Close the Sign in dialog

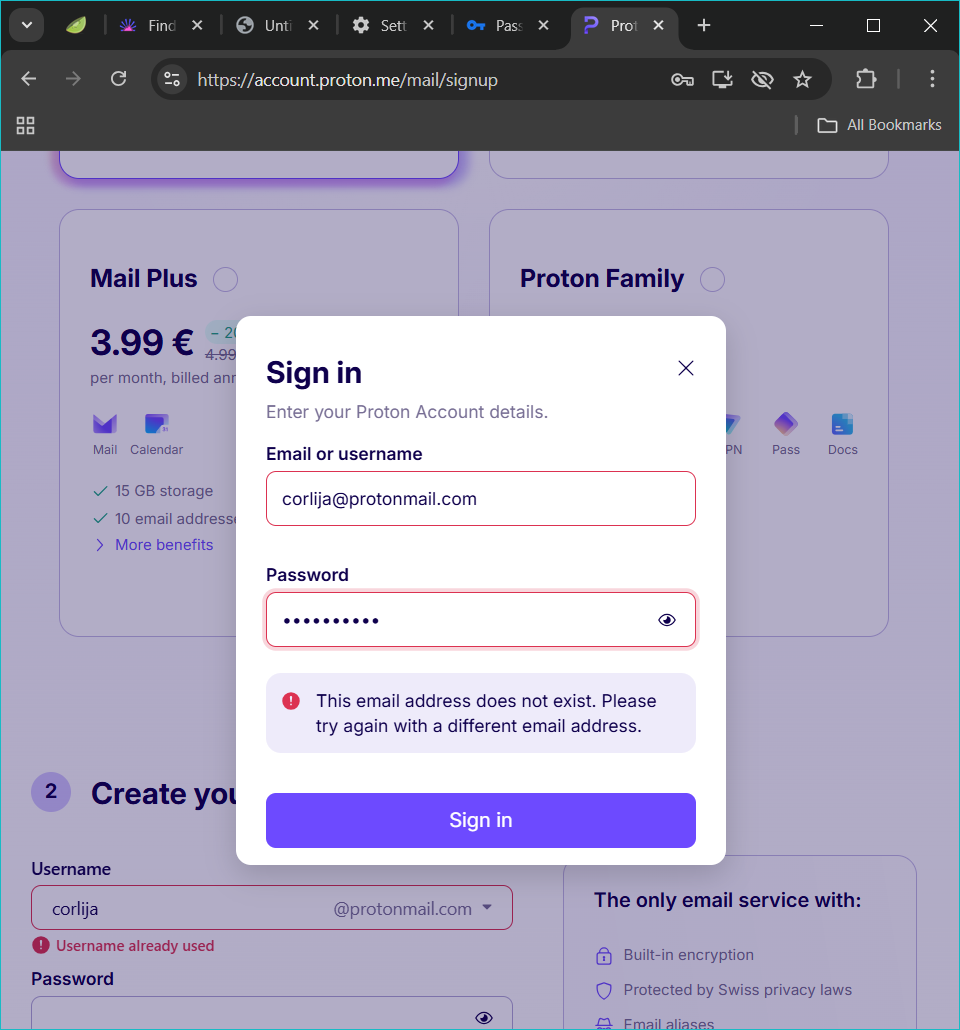point(686,368)
